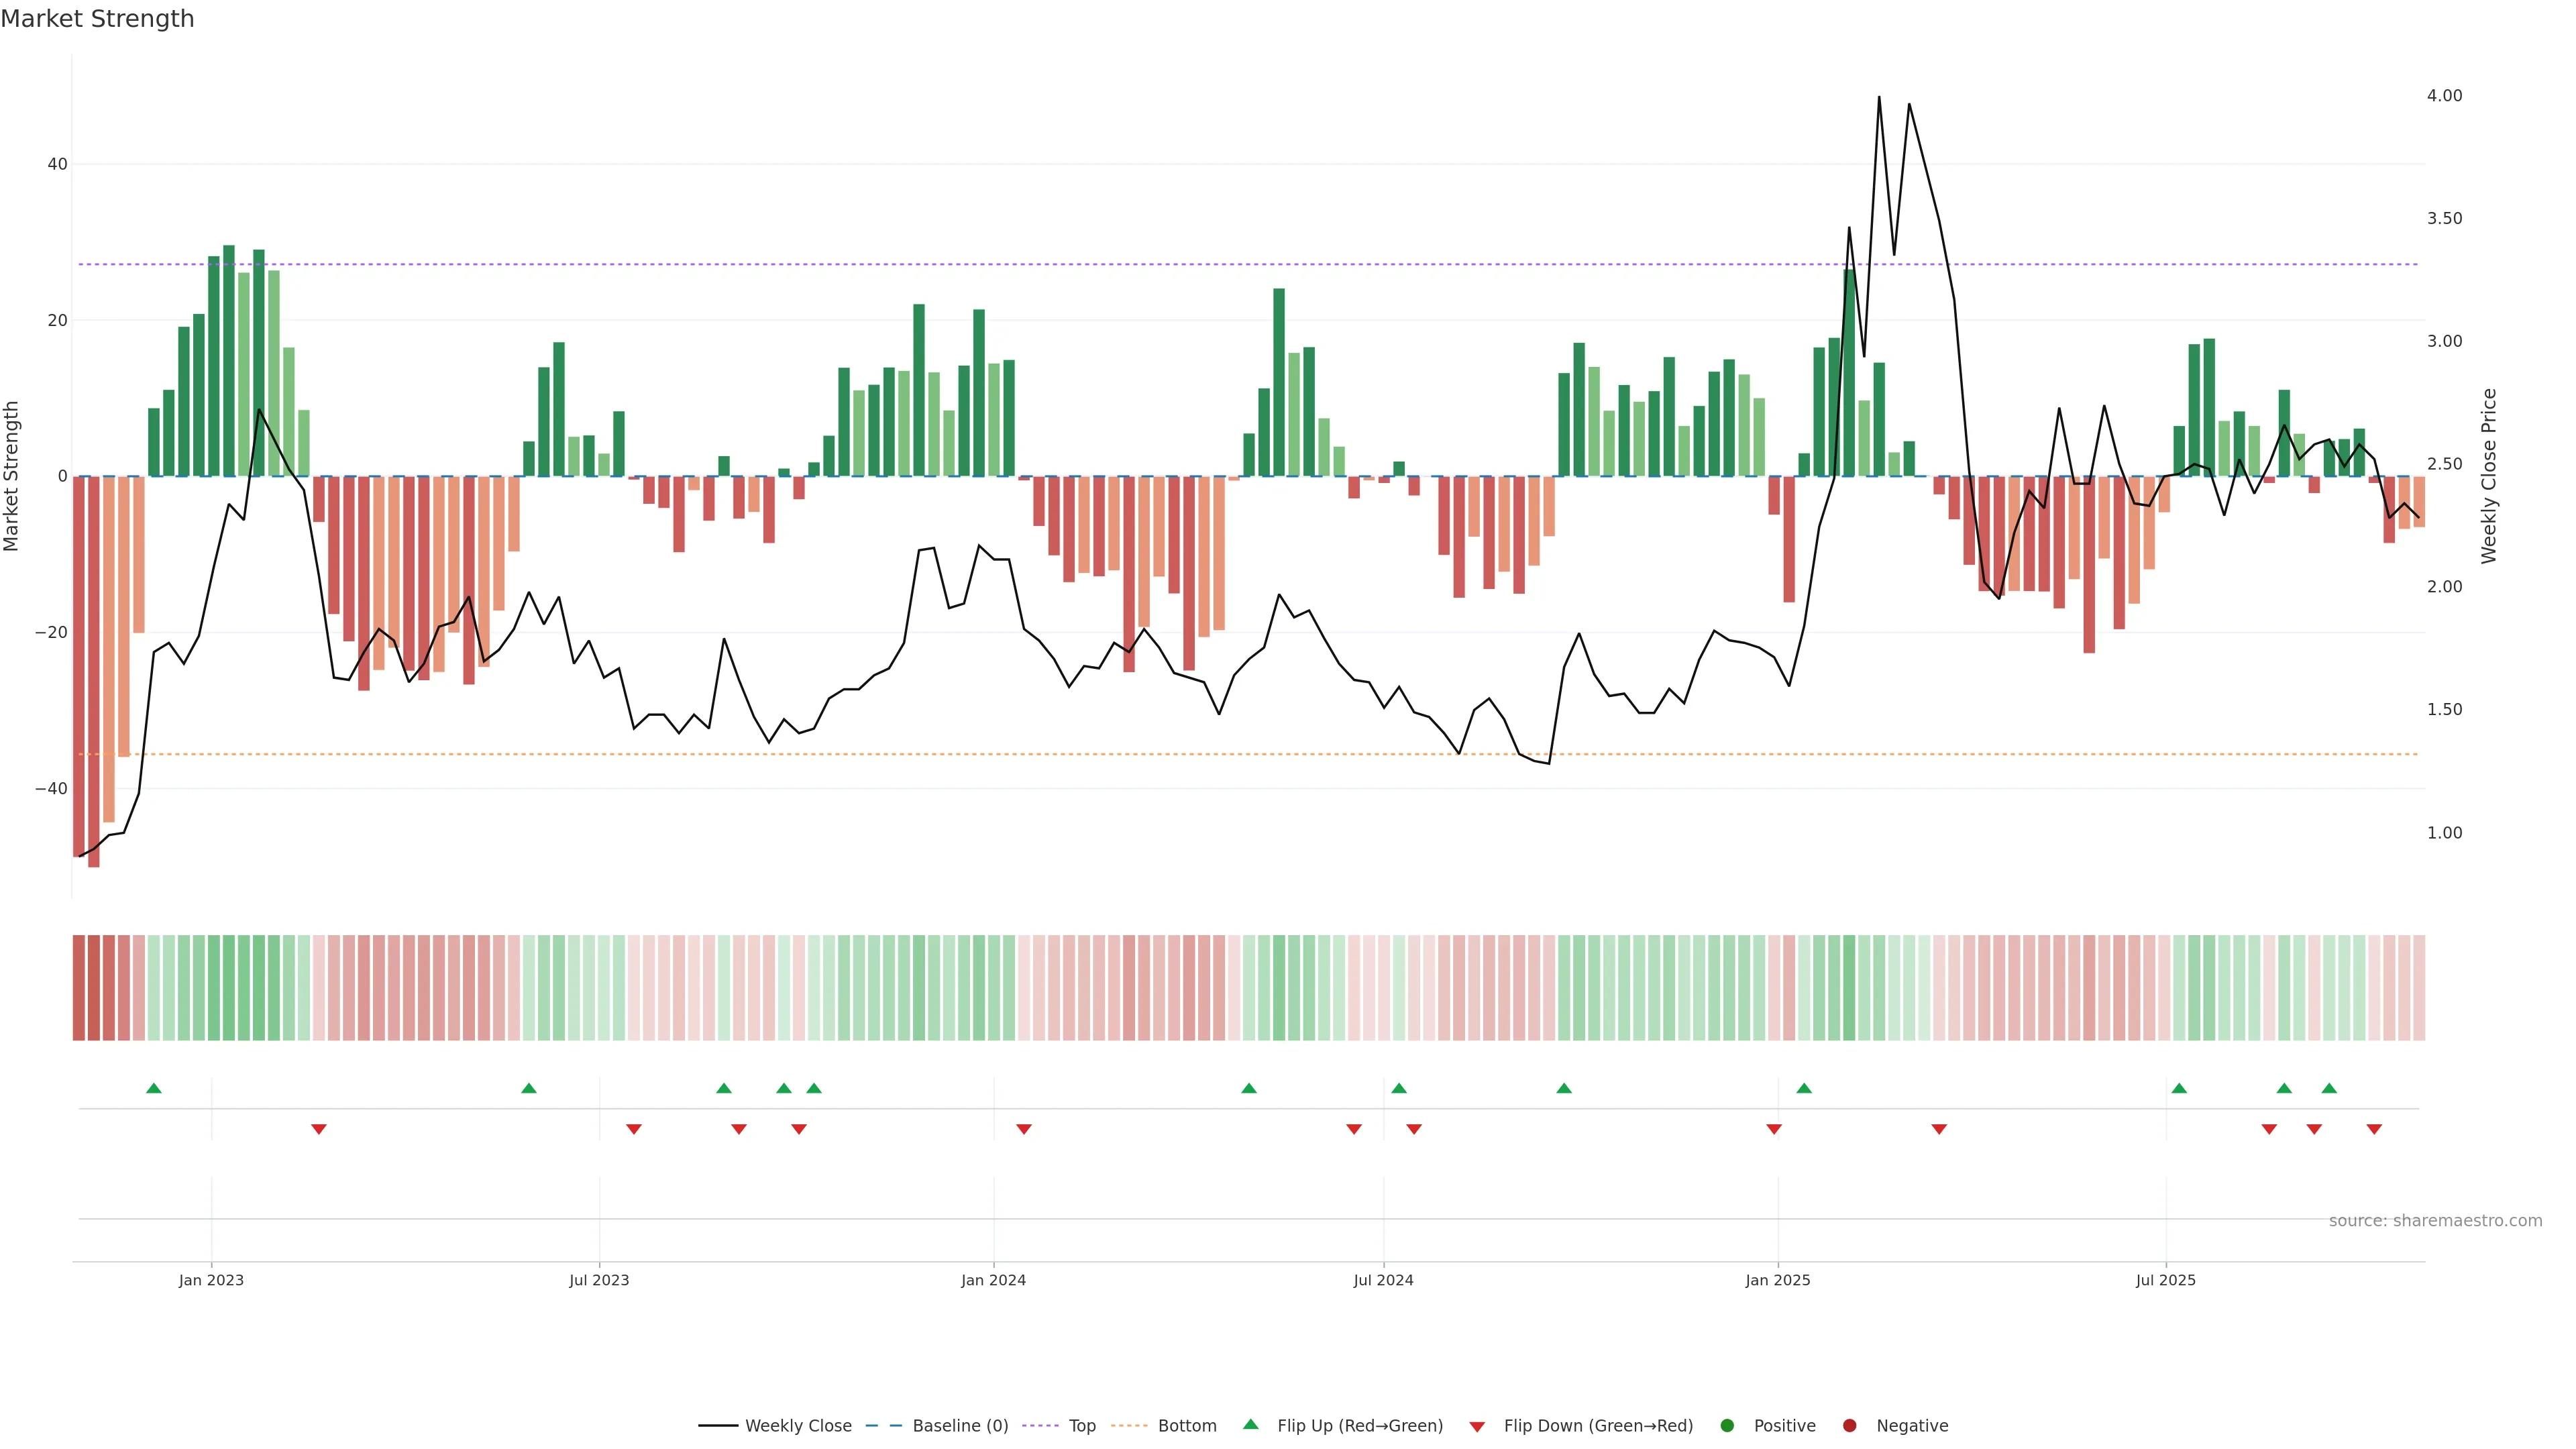Click the green flip-up marker just after Jan 2025
The height and width of the screenshot is (1449, 2576).
click(x=1804, y=1088)
